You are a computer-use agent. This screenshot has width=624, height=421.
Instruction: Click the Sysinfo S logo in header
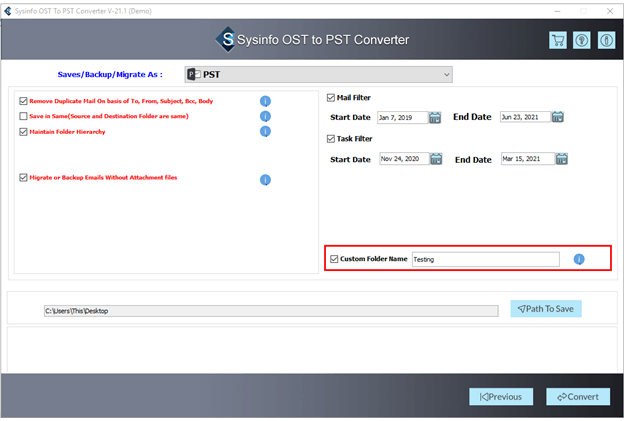(x=226, y=39)
